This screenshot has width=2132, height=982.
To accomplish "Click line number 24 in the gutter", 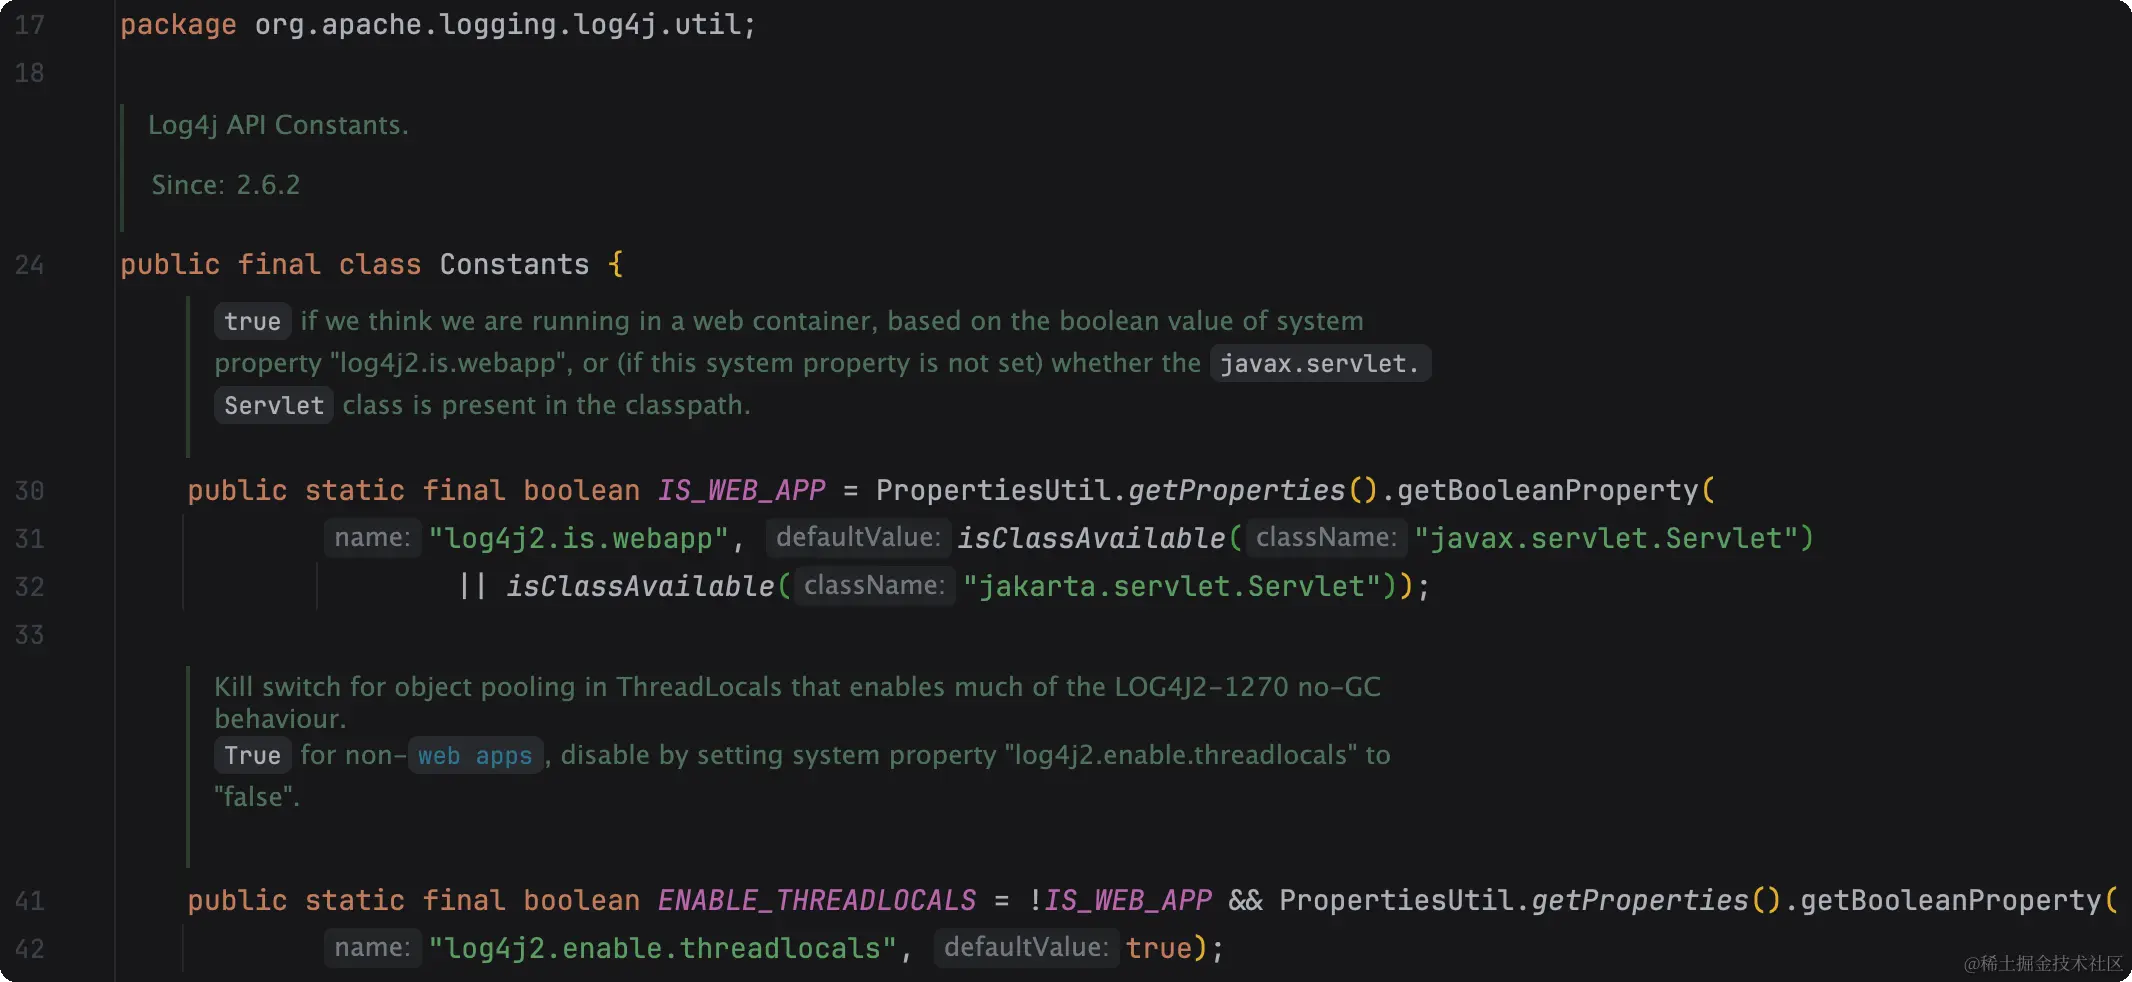I will click(x=30, y=265).
